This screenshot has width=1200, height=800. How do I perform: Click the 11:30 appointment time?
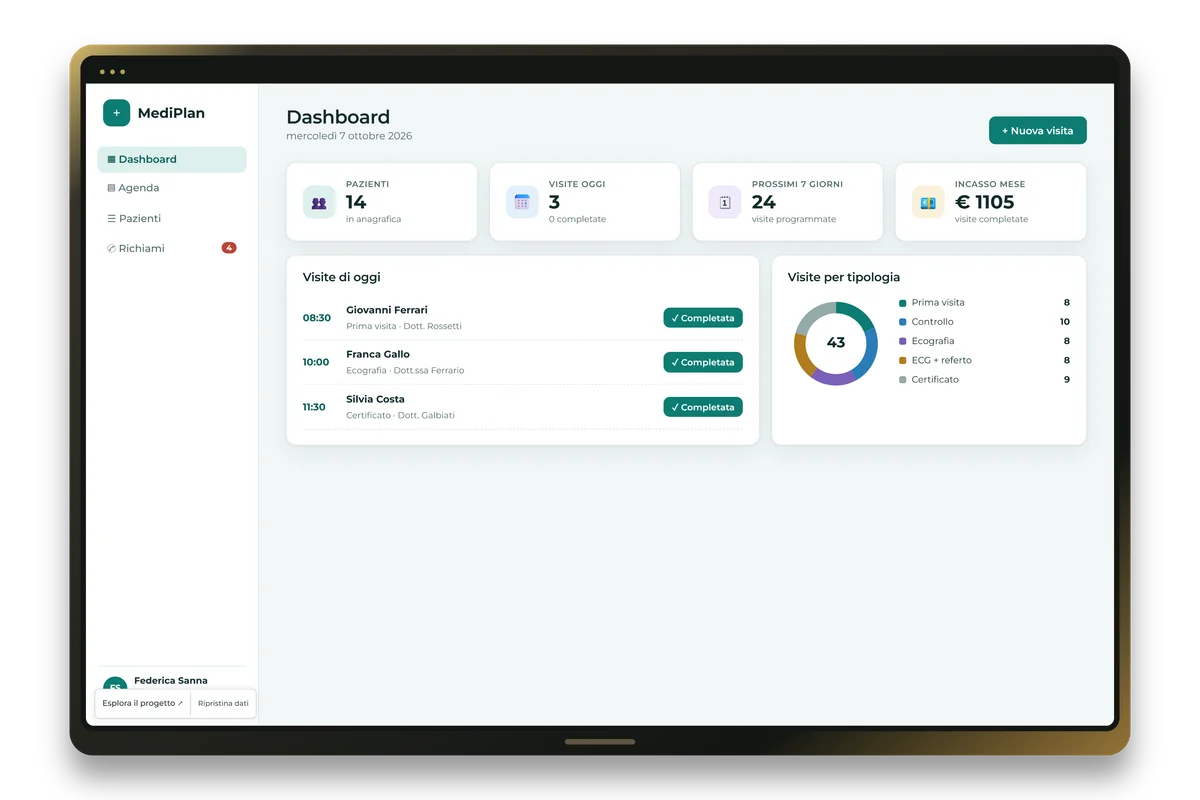[315, 407]
